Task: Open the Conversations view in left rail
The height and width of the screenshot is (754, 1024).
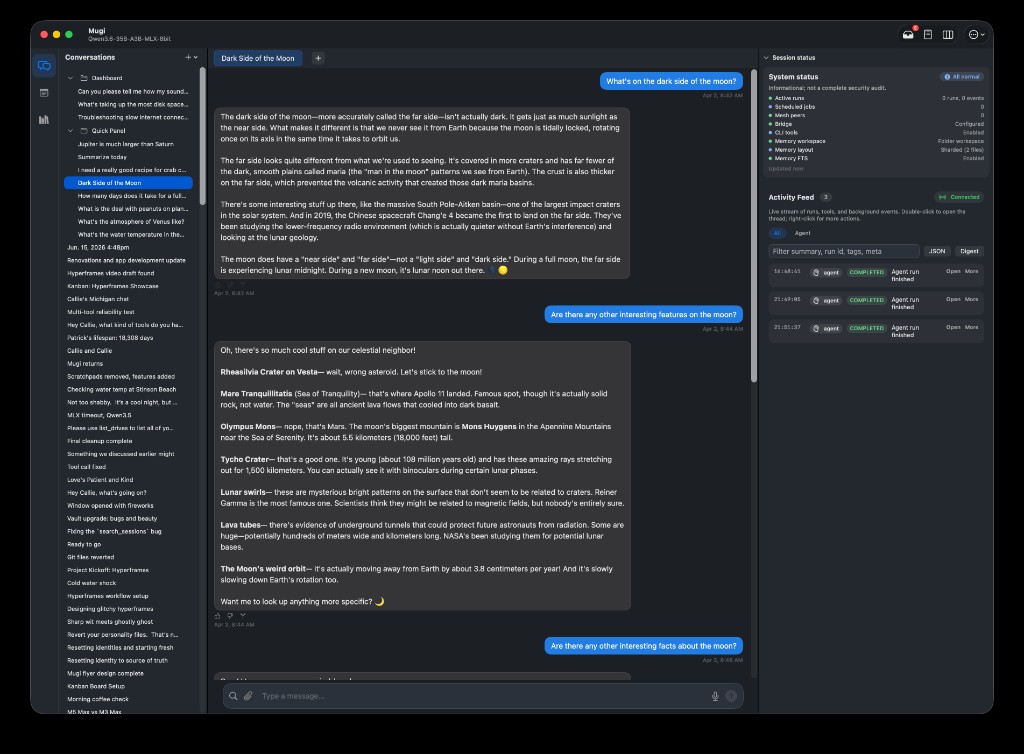Action: (x=44, y=66)
